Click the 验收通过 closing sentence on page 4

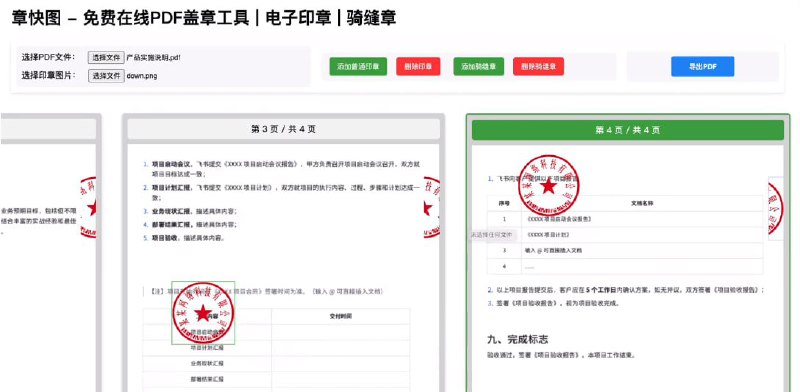(561, 355)
